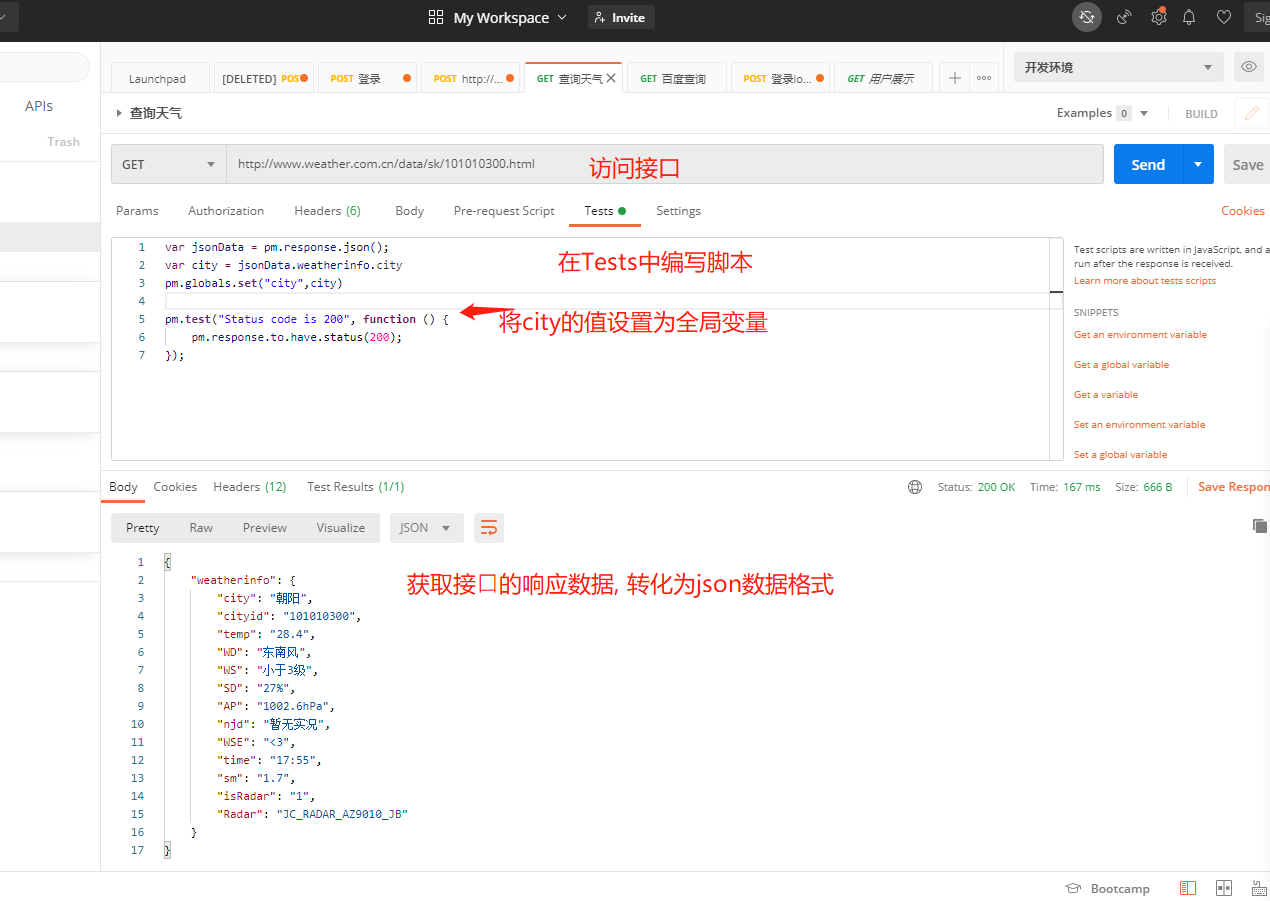
Task: Switch to two-pane view icon
Action: pyautogui.click(x=1223, y=888)
